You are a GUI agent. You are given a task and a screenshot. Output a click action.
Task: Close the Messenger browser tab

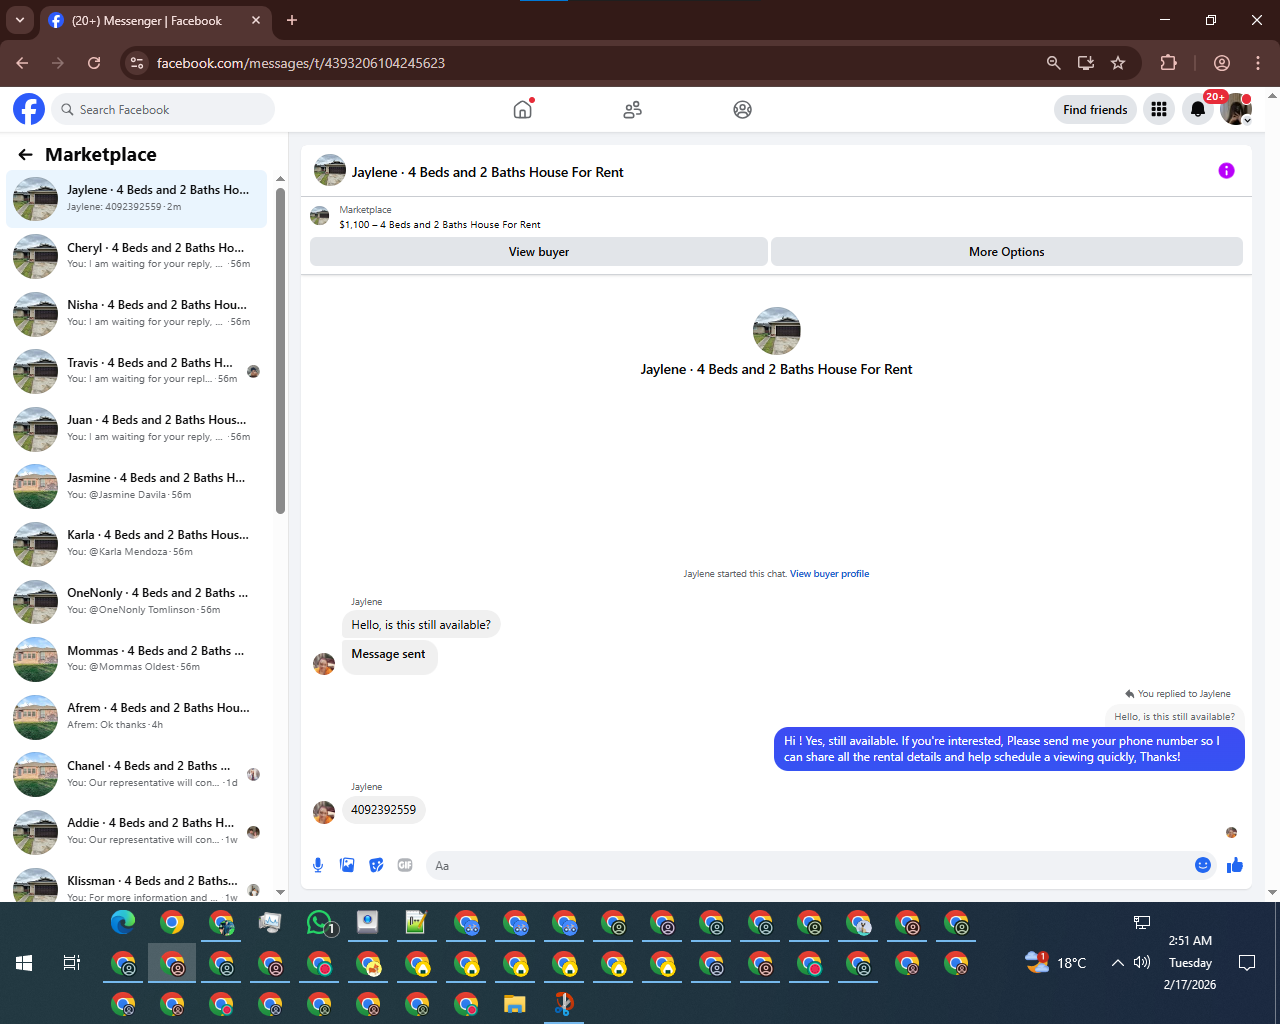(256, 20)
